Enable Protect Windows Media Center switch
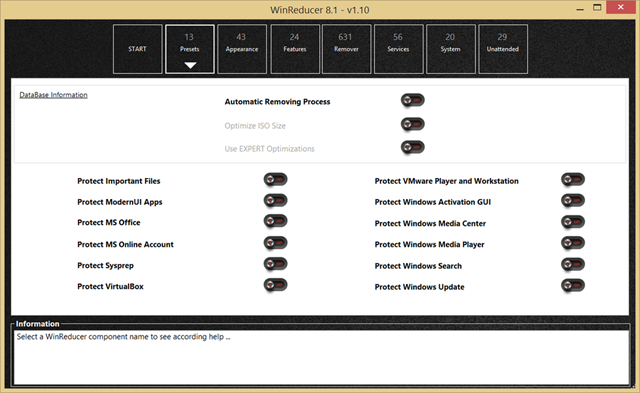This screenshot has height=393, width=640. coord(573,222)
